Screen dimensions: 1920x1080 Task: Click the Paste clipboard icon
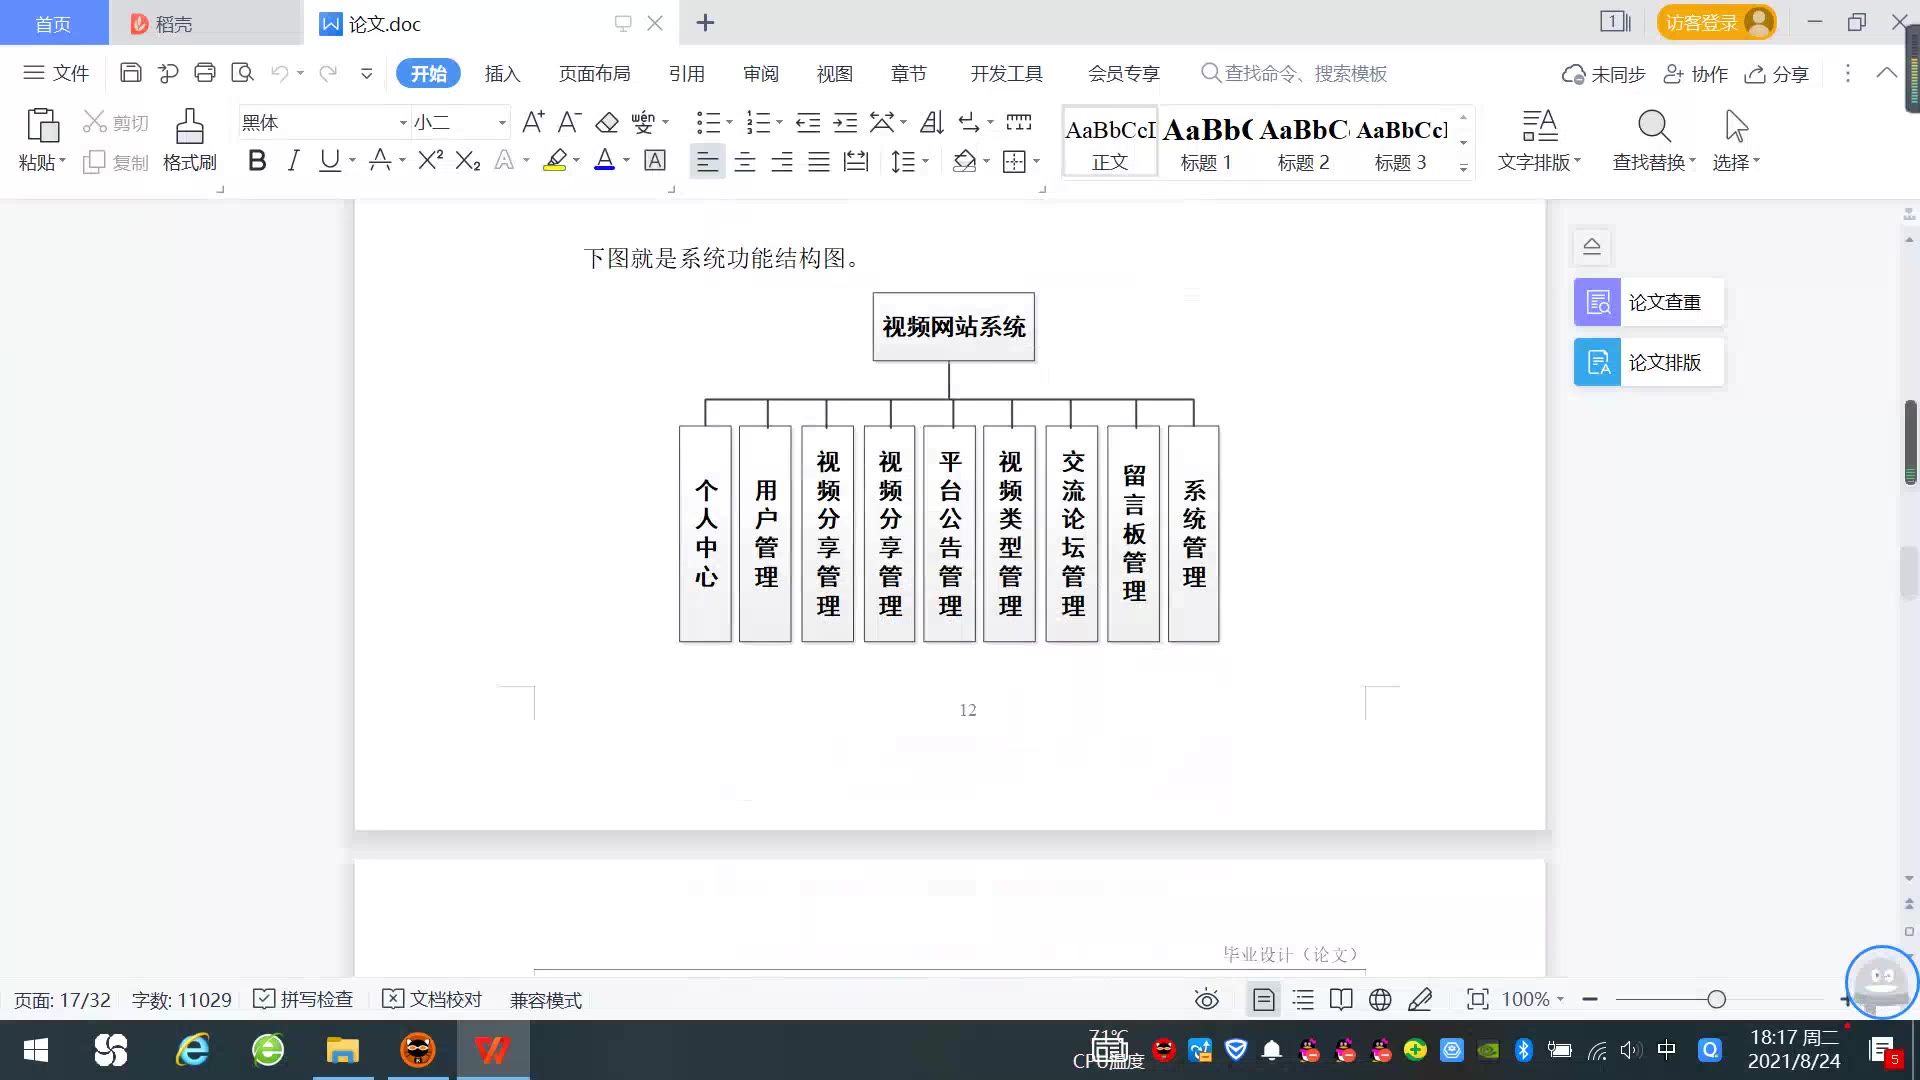[x=42, y=127]
